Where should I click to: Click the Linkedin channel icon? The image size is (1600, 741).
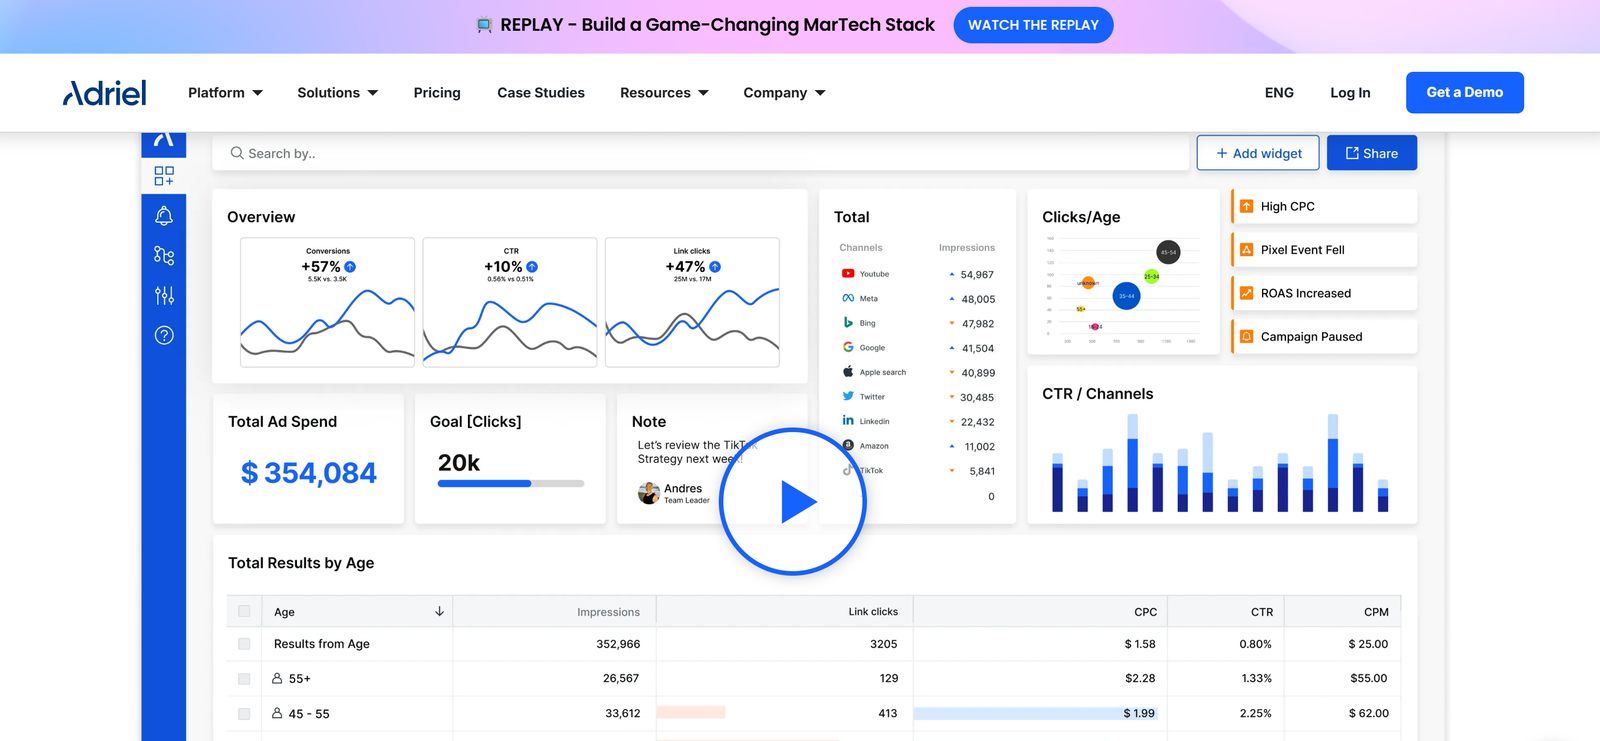[x=848, y=420]
